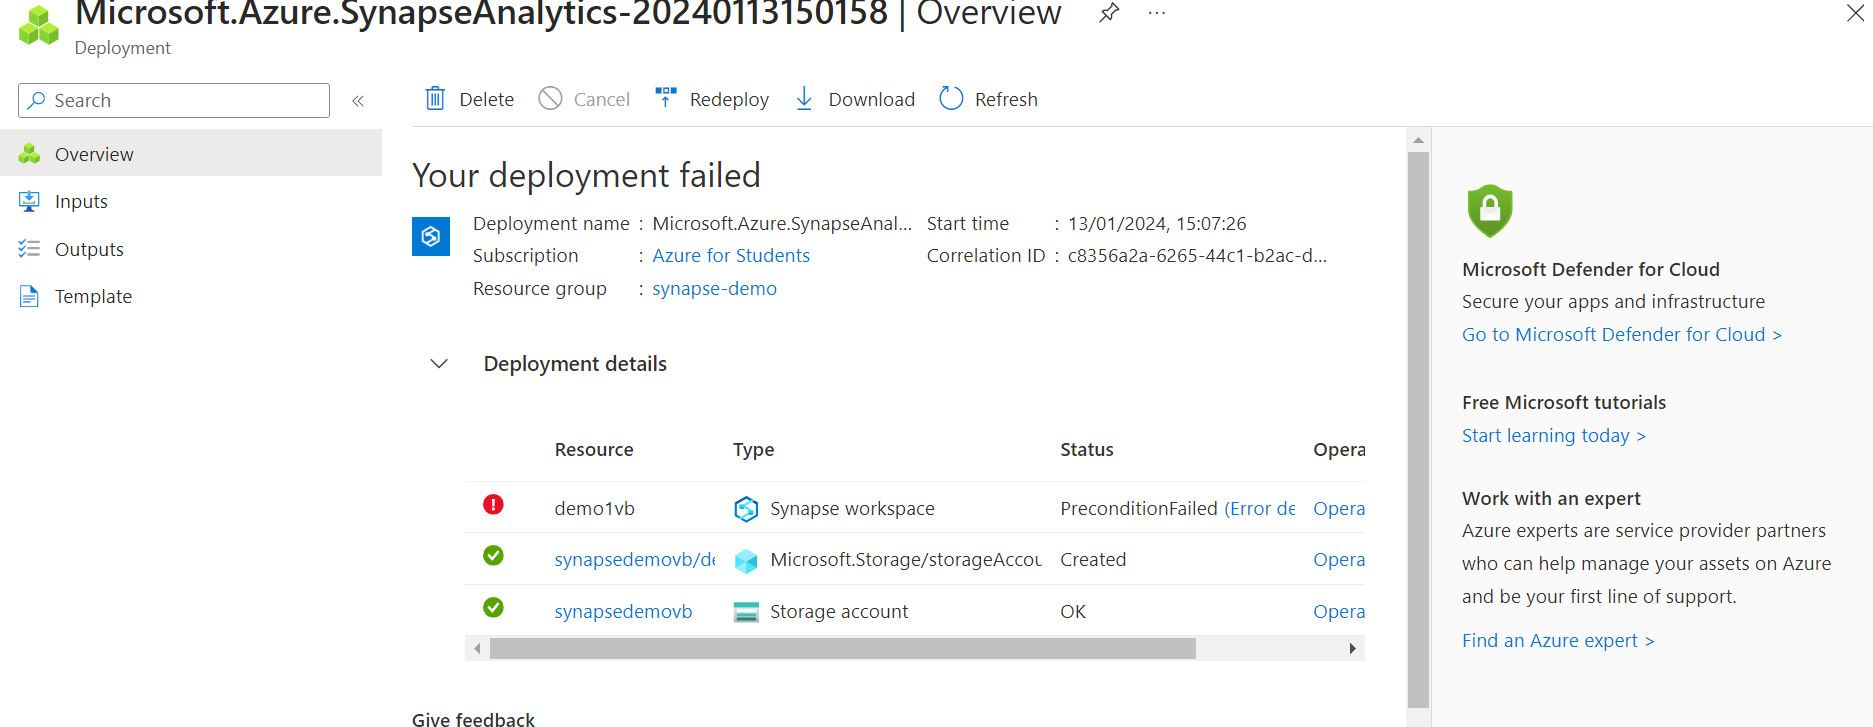Click the Refresh circular arrow icon

pos(951,98)
